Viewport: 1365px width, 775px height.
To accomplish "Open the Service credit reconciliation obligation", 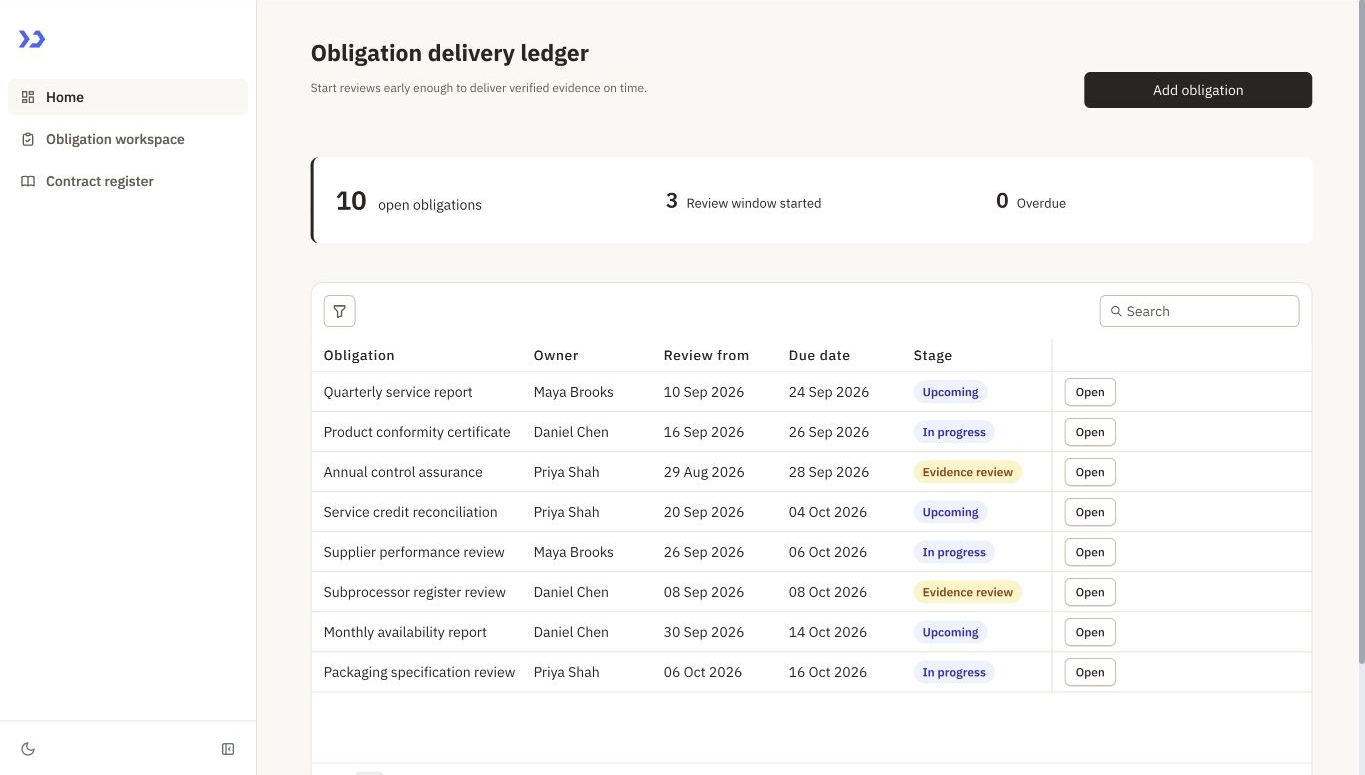I will (1090, 512).
